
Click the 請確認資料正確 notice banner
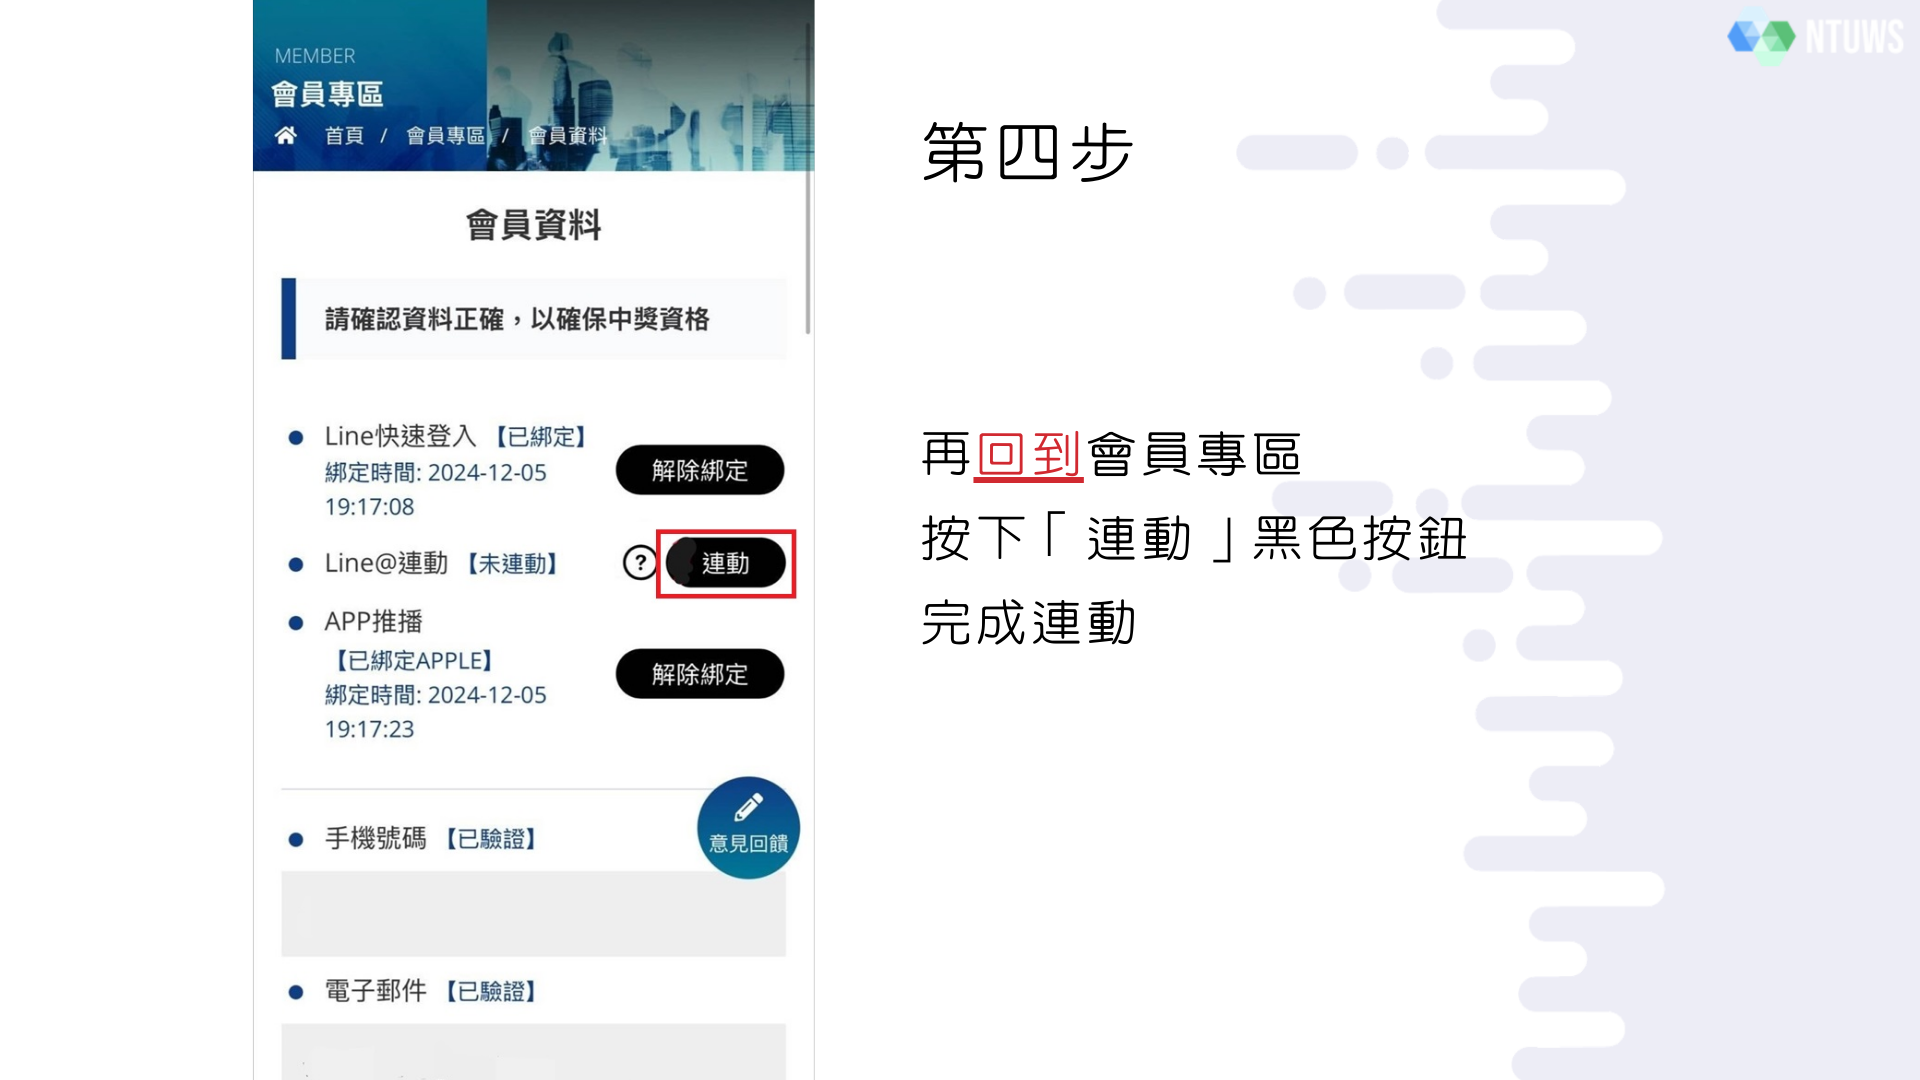(x=533, y=319)
